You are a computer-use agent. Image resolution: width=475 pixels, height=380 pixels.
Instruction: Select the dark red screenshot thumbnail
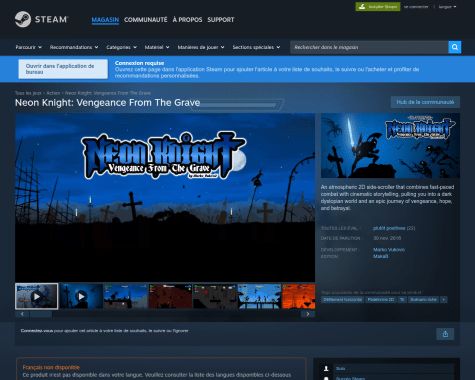pyautogui.click(x=170, y=296)
